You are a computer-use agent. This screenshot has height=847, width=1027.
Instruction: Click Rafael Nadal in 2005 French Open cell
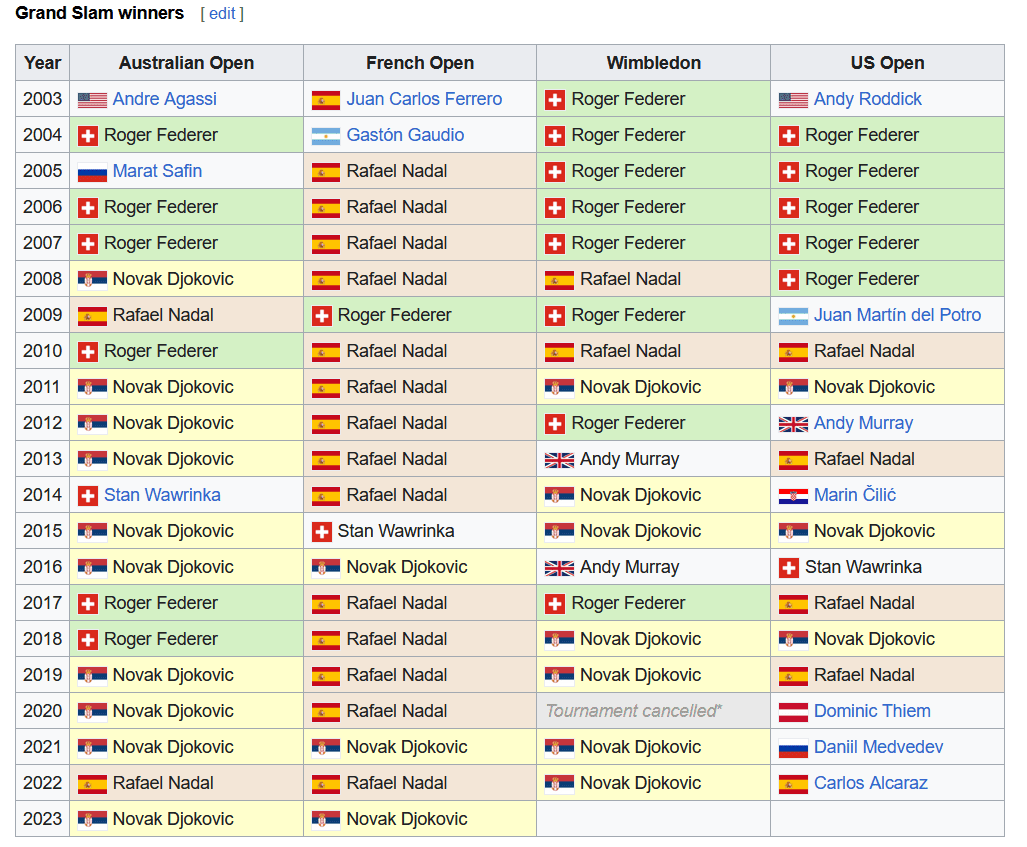[396, 171]
